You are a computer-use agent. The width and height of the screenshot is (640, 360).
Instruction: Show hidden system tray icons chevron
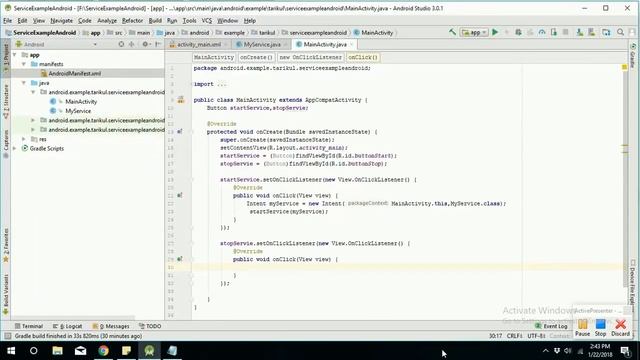click(546, 351)
